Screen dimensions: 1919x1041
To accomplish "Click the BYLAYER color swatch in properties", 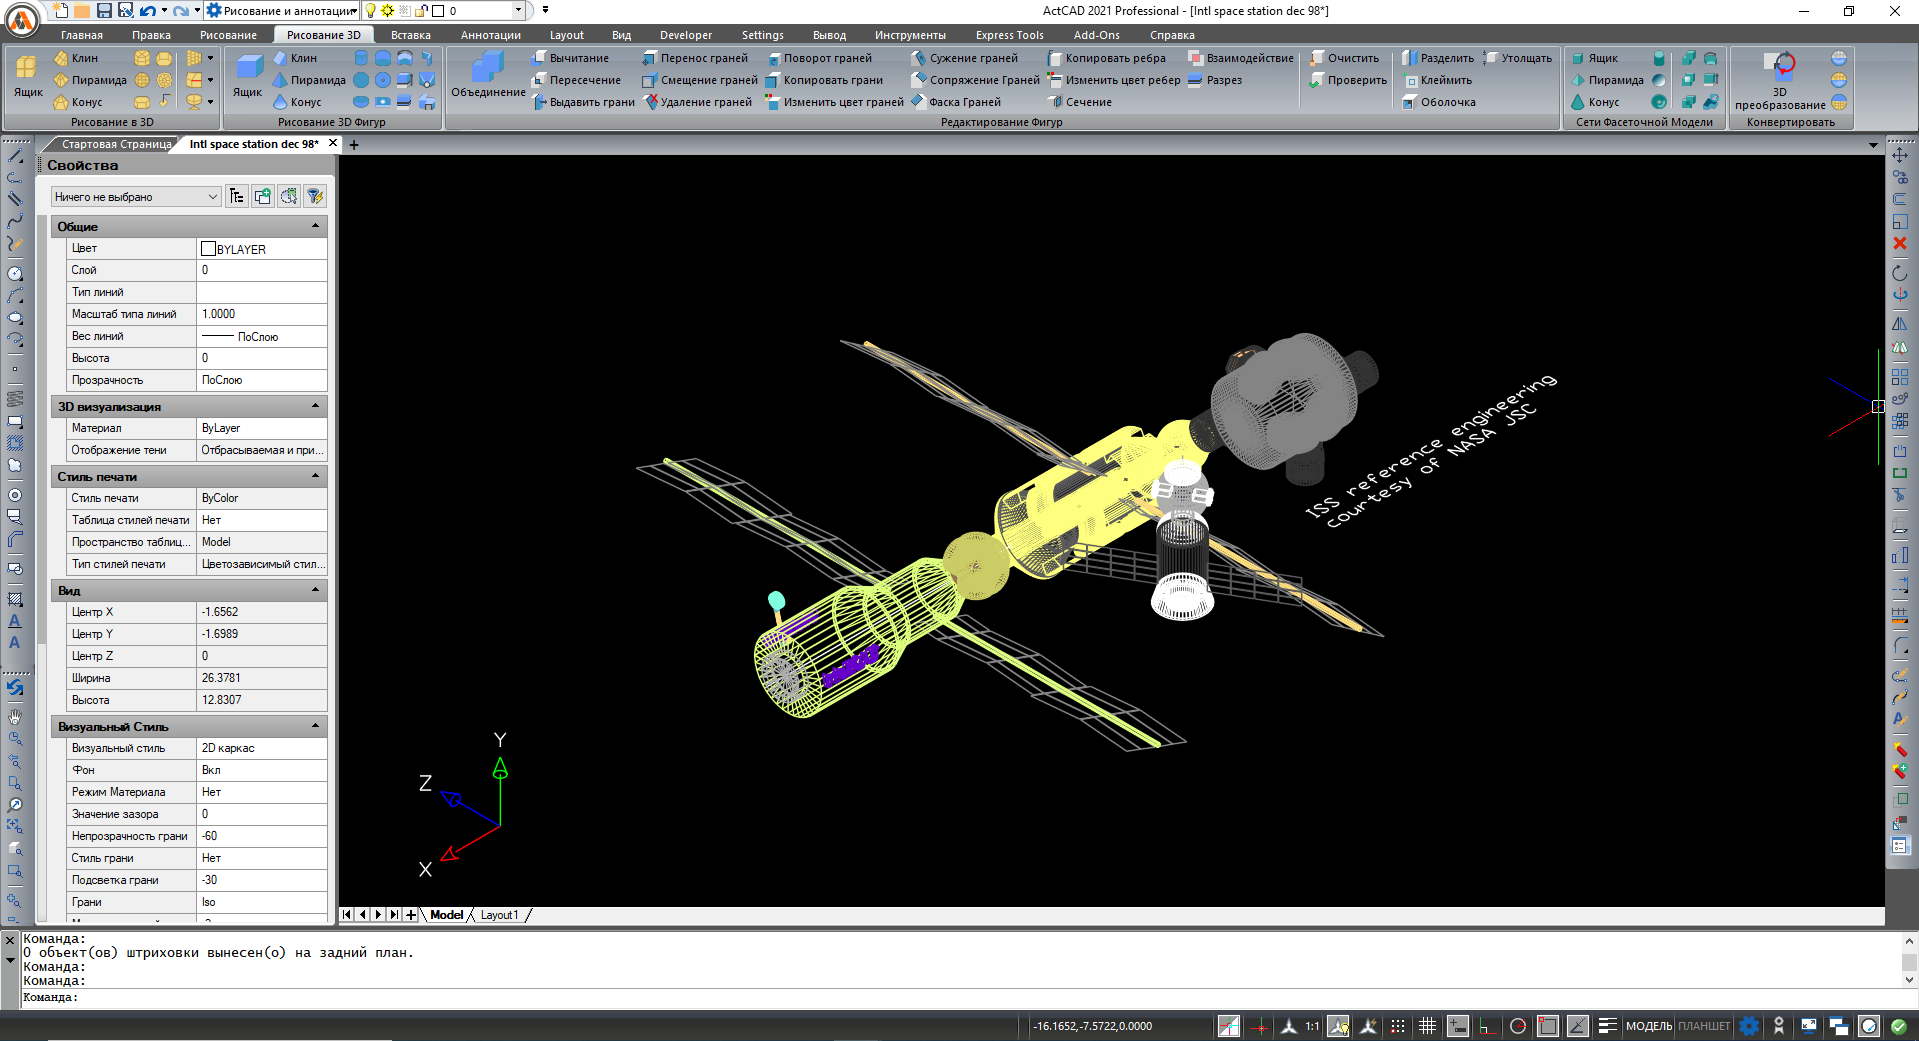I will [x=209, y=249].
